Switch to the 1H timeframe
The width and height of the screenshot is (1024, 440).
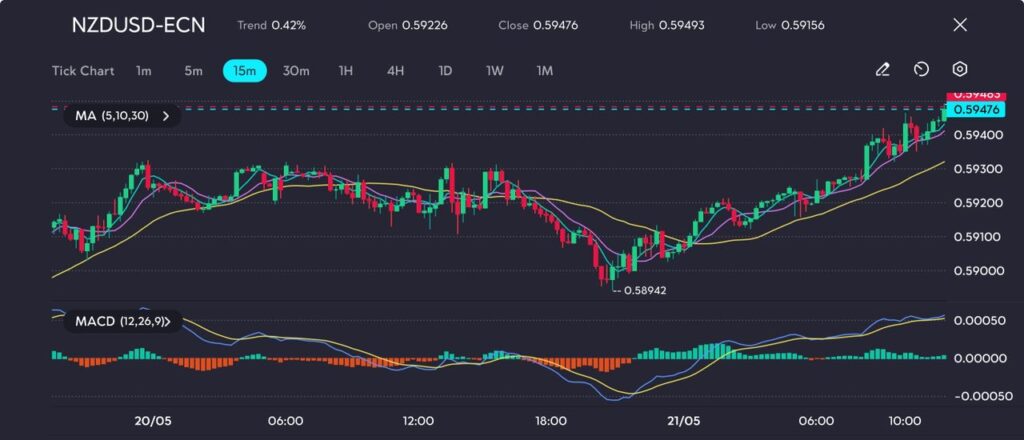pos(346,71)
